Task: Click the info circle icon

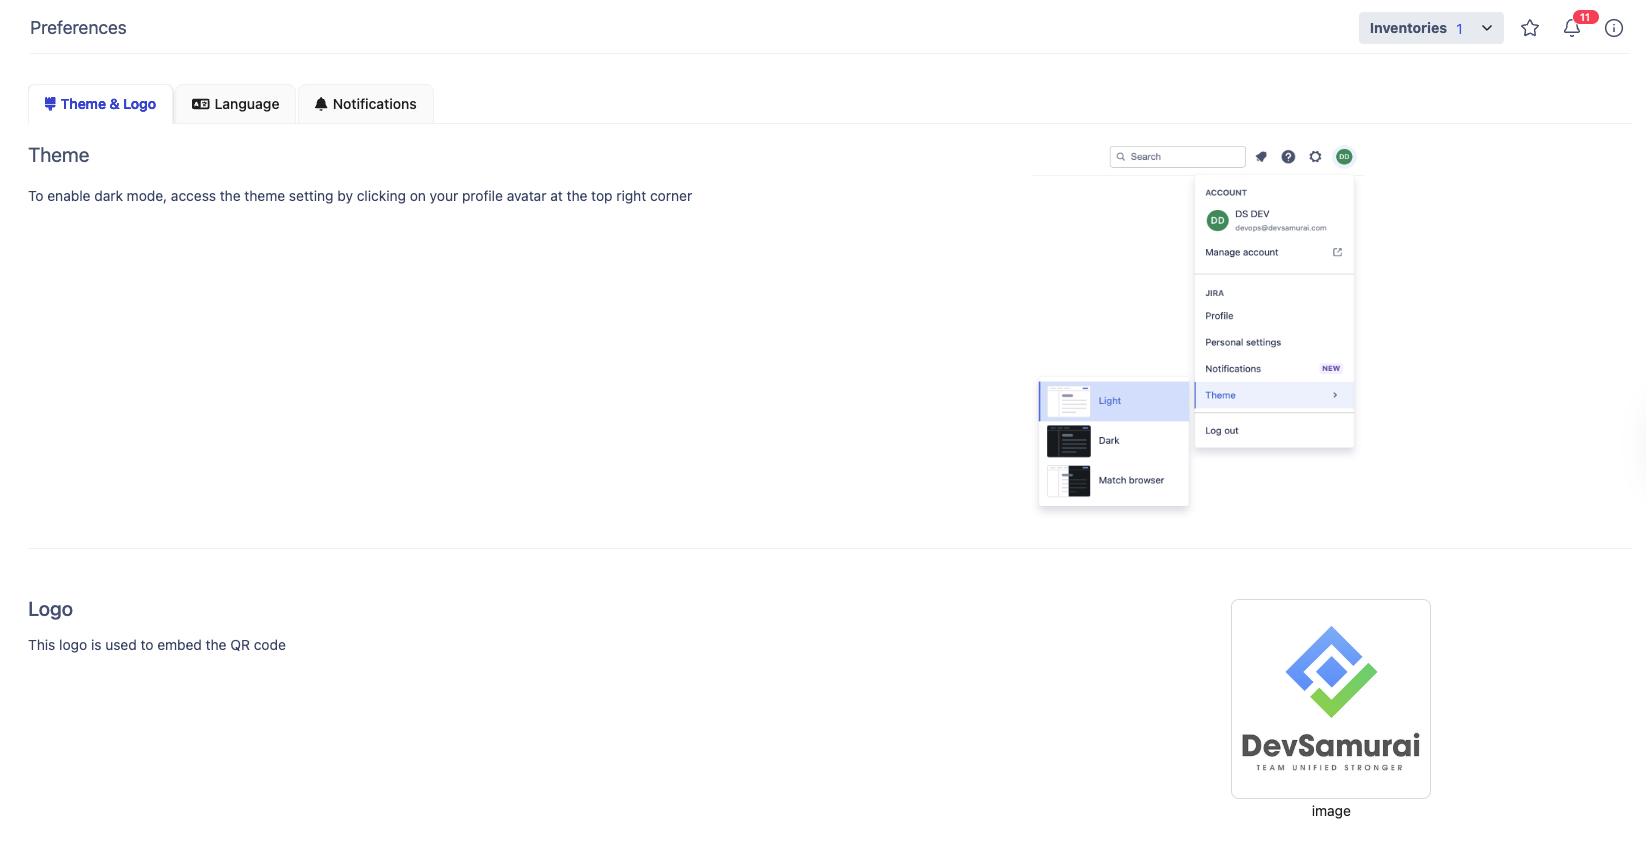Action: pyautogui.click(x=1613, y=28)
